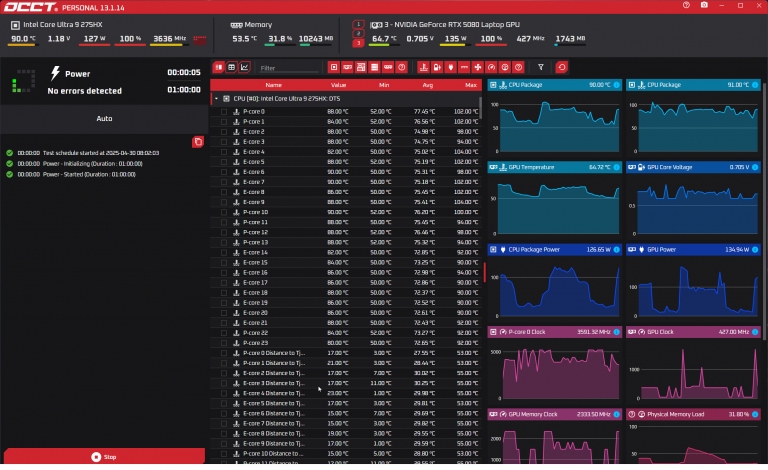Click the sensor table vertical scrollbar
Viewport: 768px width, 470px height.
[x=480, y=107]
